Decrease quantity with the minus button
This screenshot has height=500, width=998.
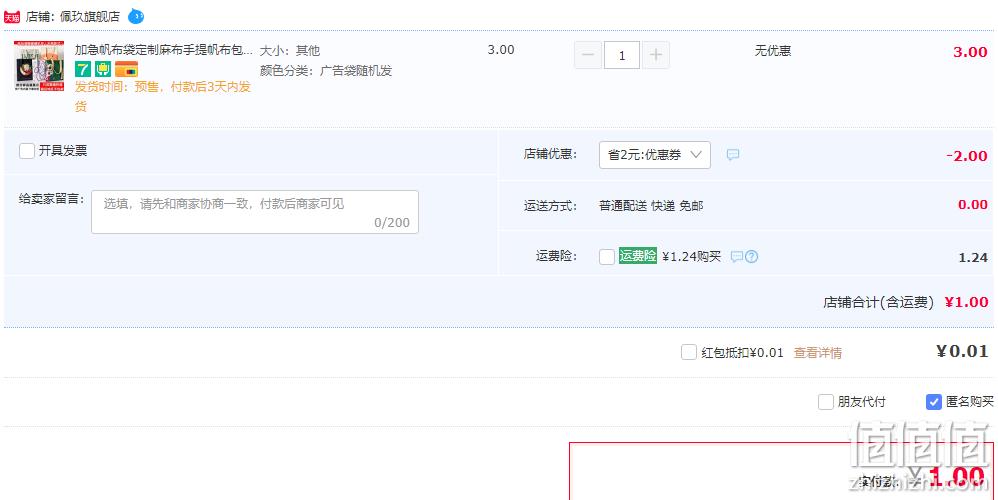pyautogui.click(x=587, y=55)
